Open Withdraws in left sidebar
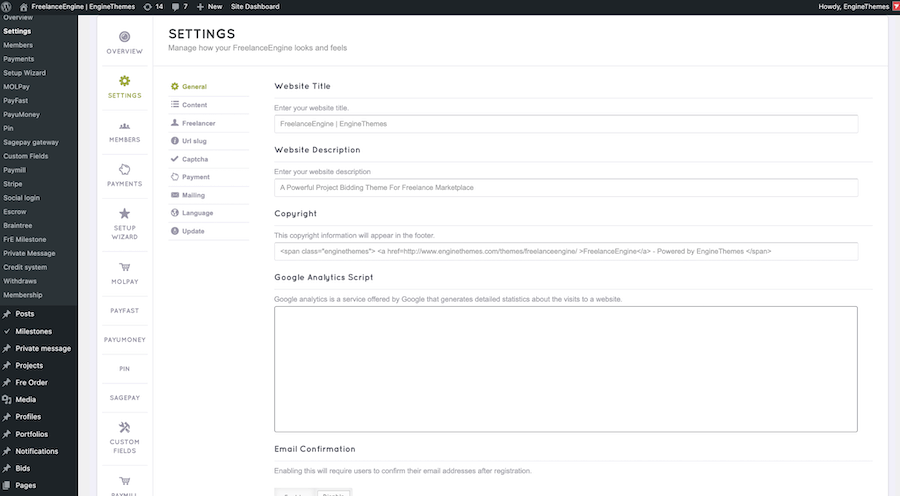 pos(20,281)
